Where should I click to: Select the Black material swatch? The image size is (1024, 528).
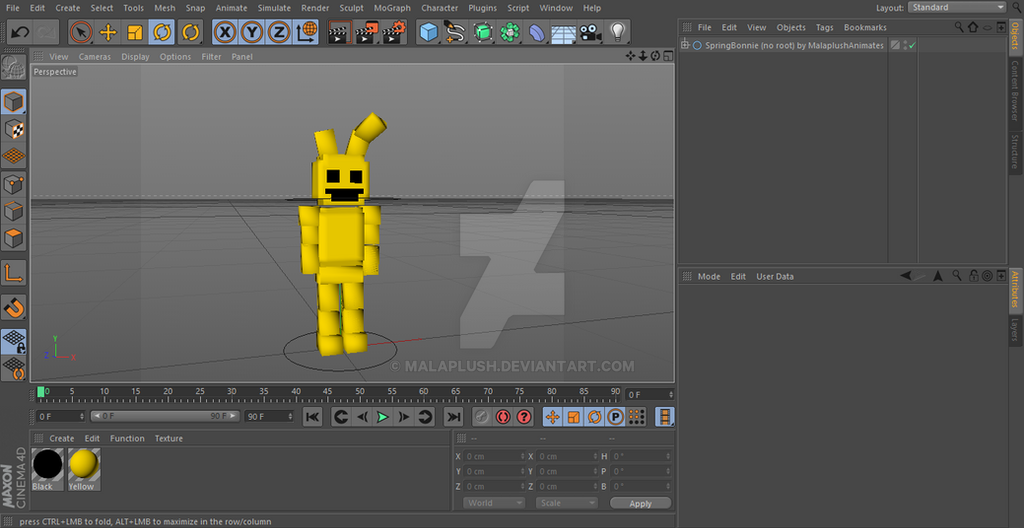pyautogui.click(x=47, y=464)
